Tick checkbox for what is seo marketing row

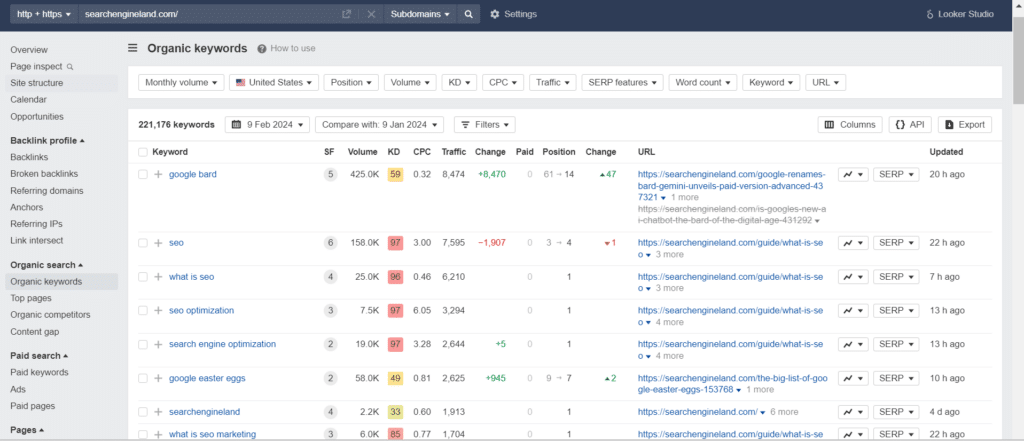click(x=143, y=434)
